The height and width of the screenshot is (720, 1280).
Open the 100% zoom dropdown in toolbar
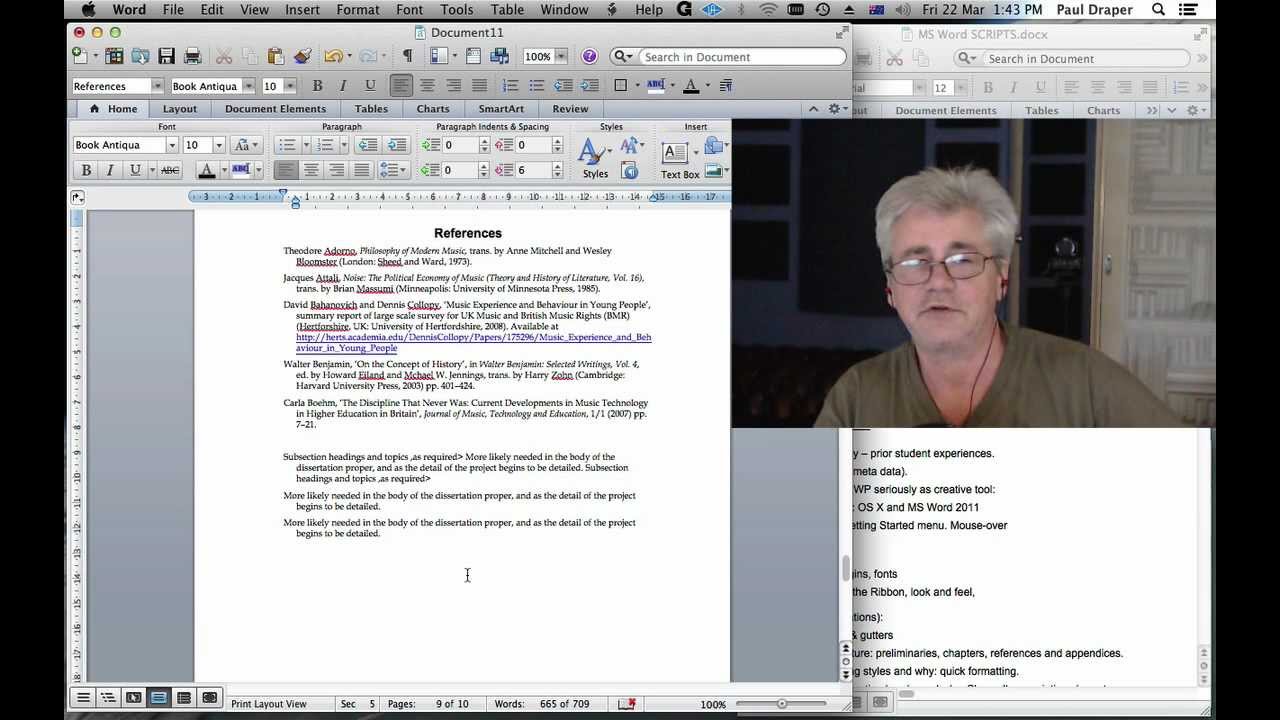(x=561, y=57)
